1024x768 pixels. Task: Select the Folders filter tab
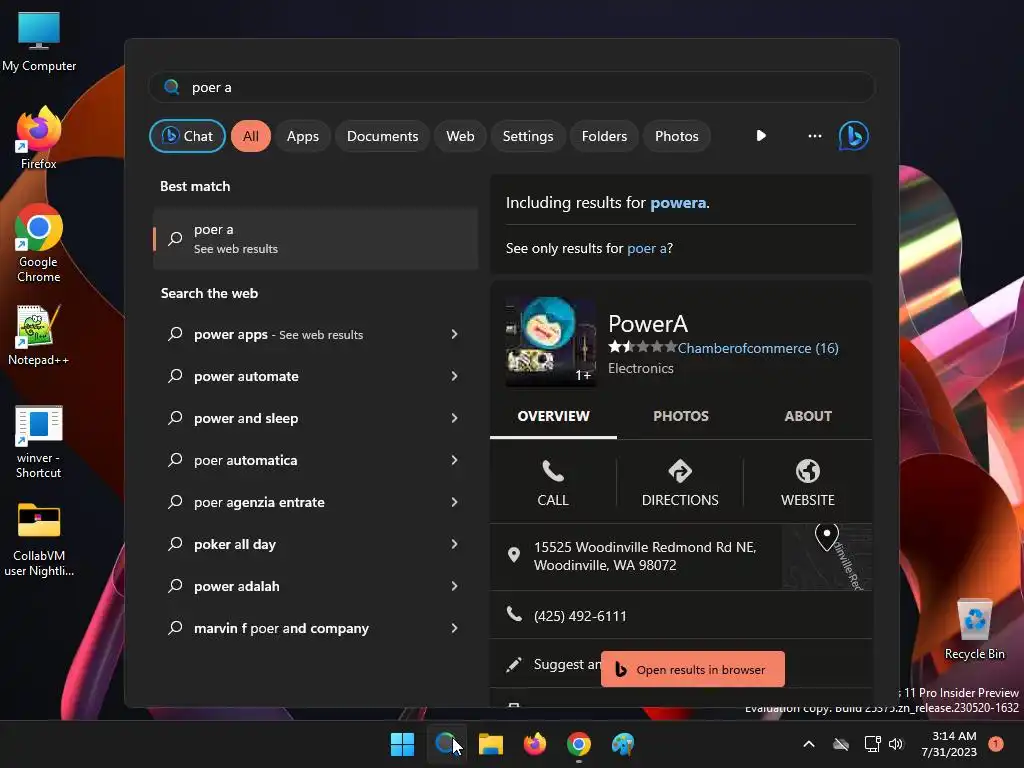(x=604, y=136)
